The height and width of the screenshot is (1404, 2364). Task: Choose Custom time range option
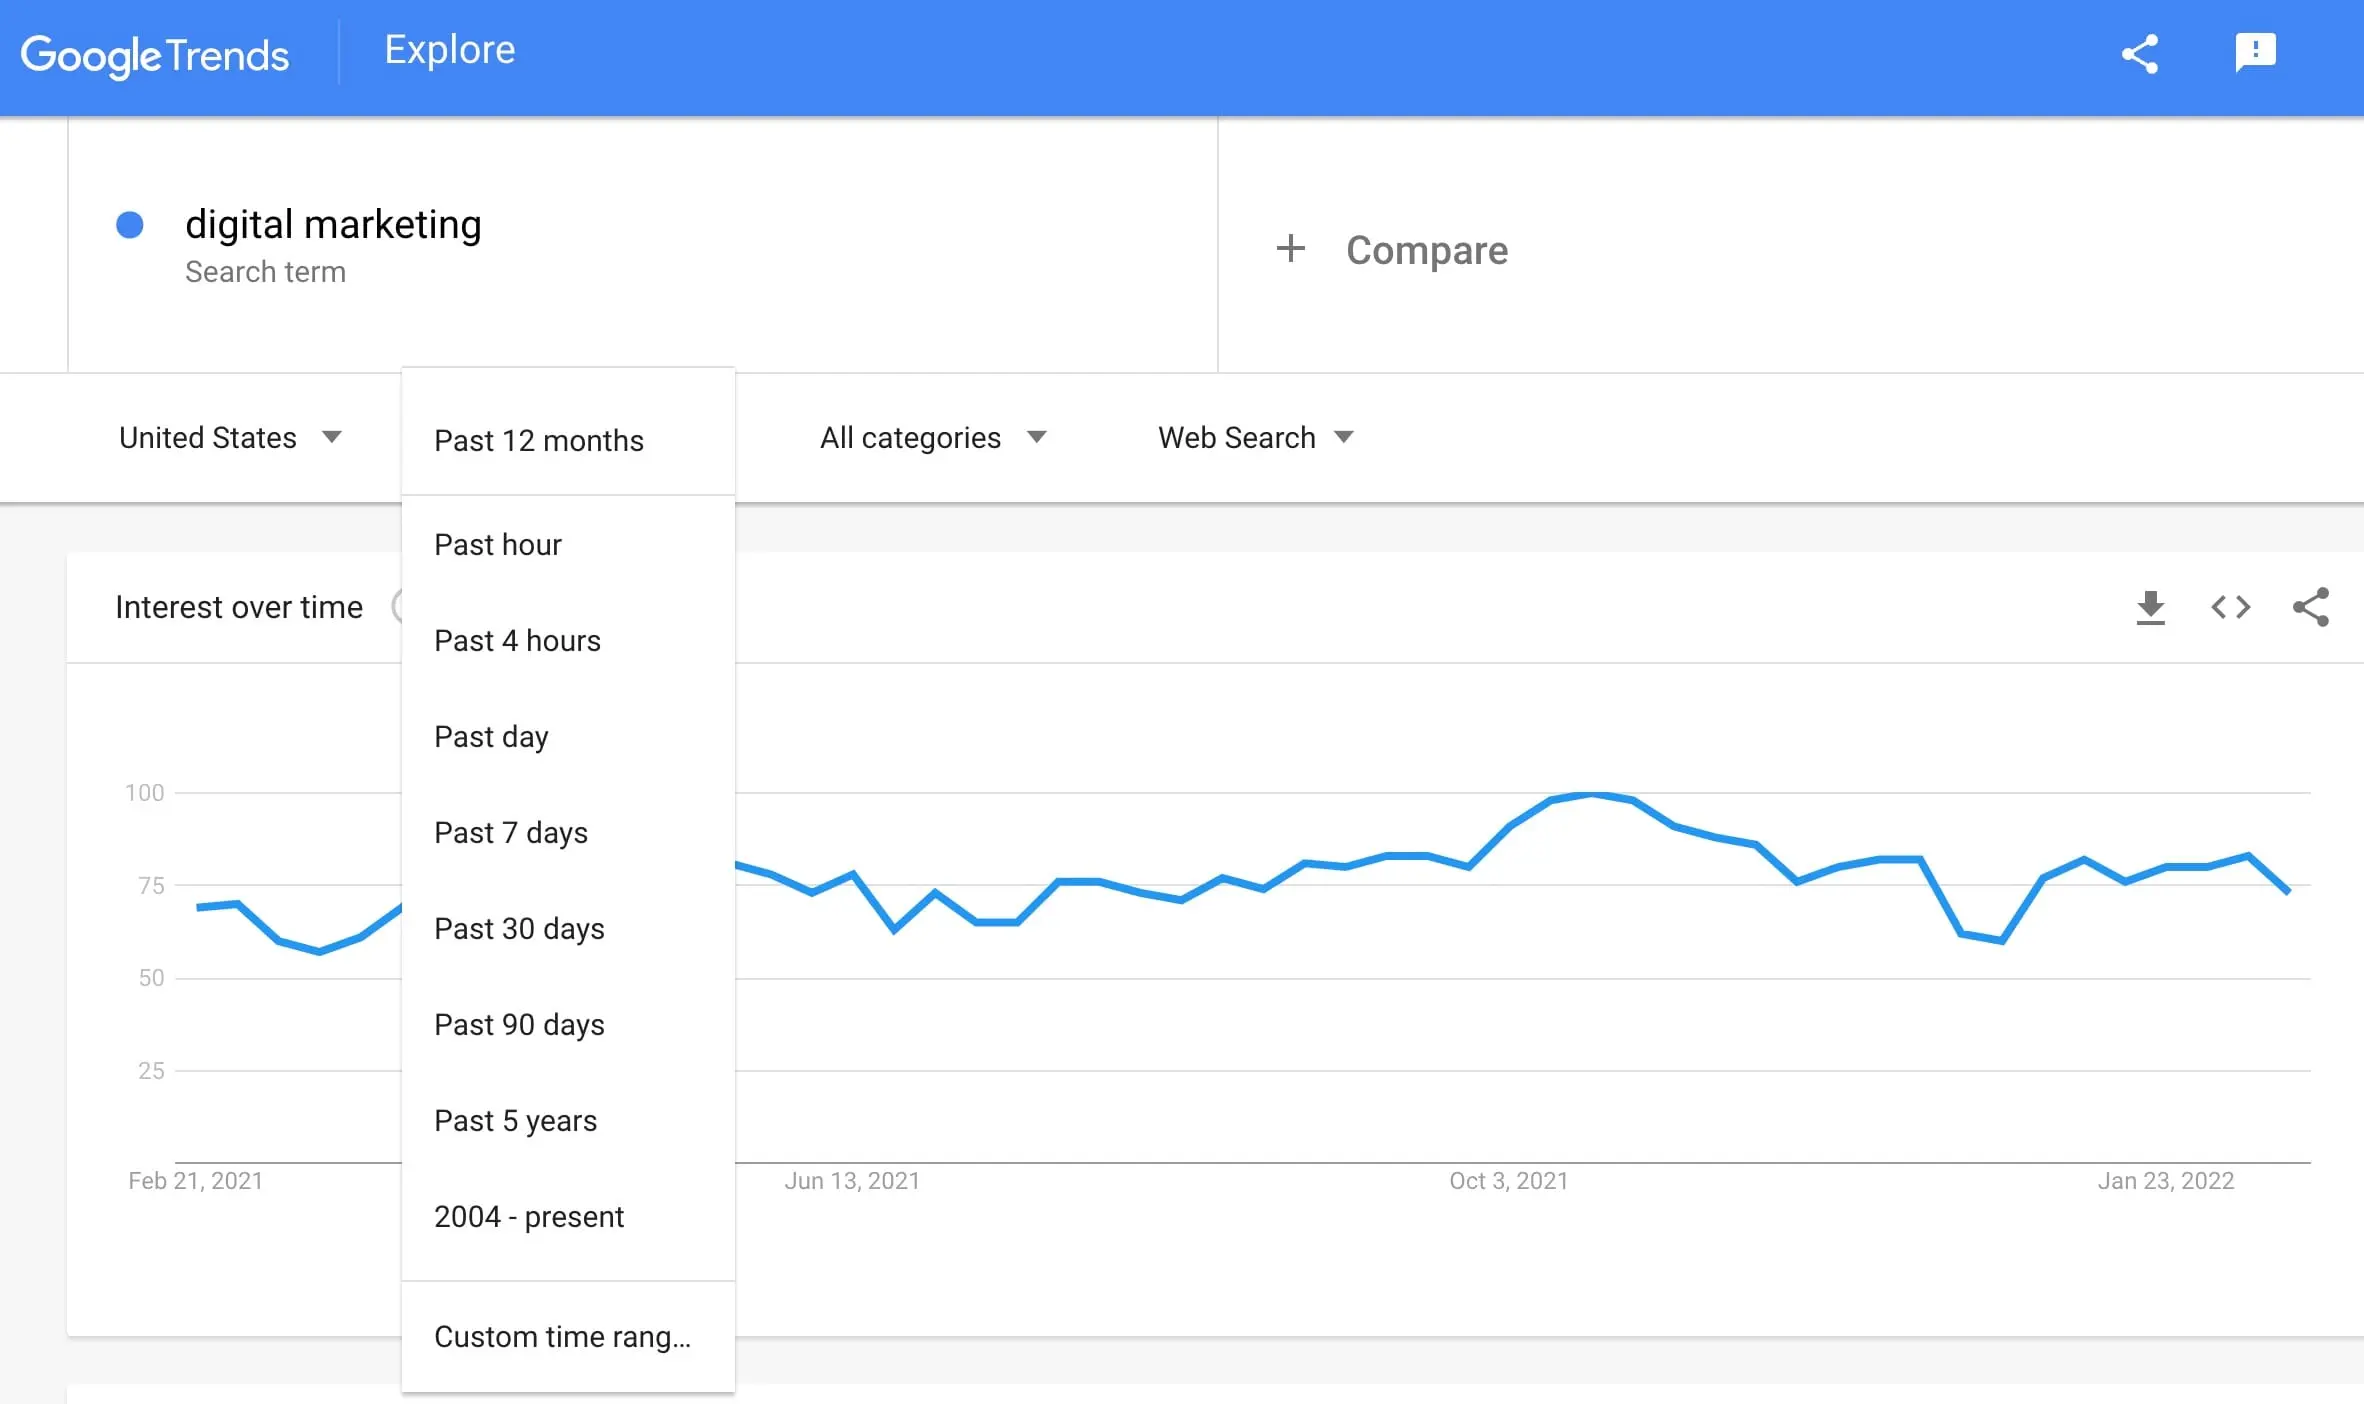tap(562, 1337)
